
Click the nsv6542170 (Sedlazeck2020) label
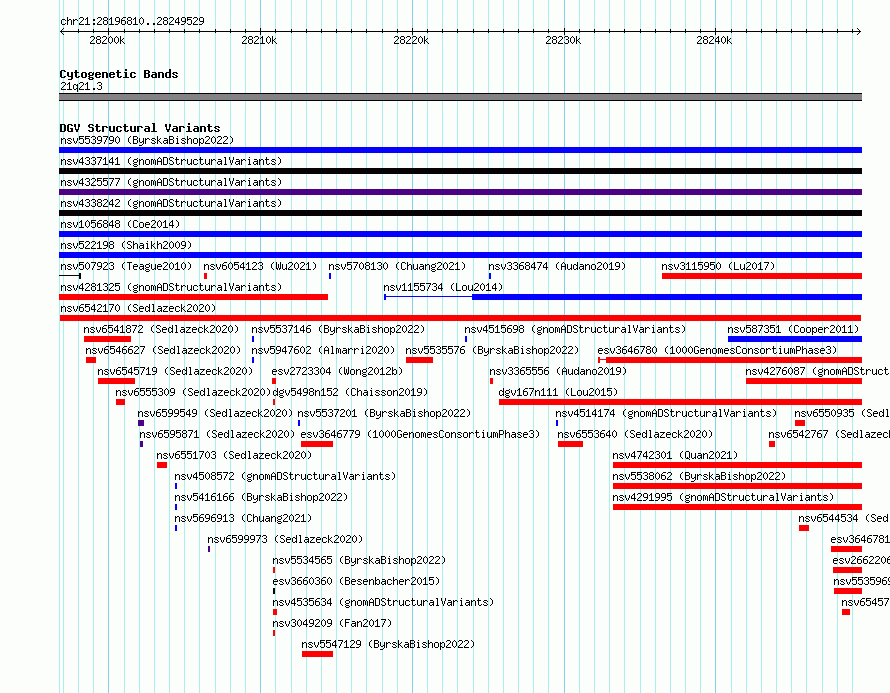tap(138, 308)
